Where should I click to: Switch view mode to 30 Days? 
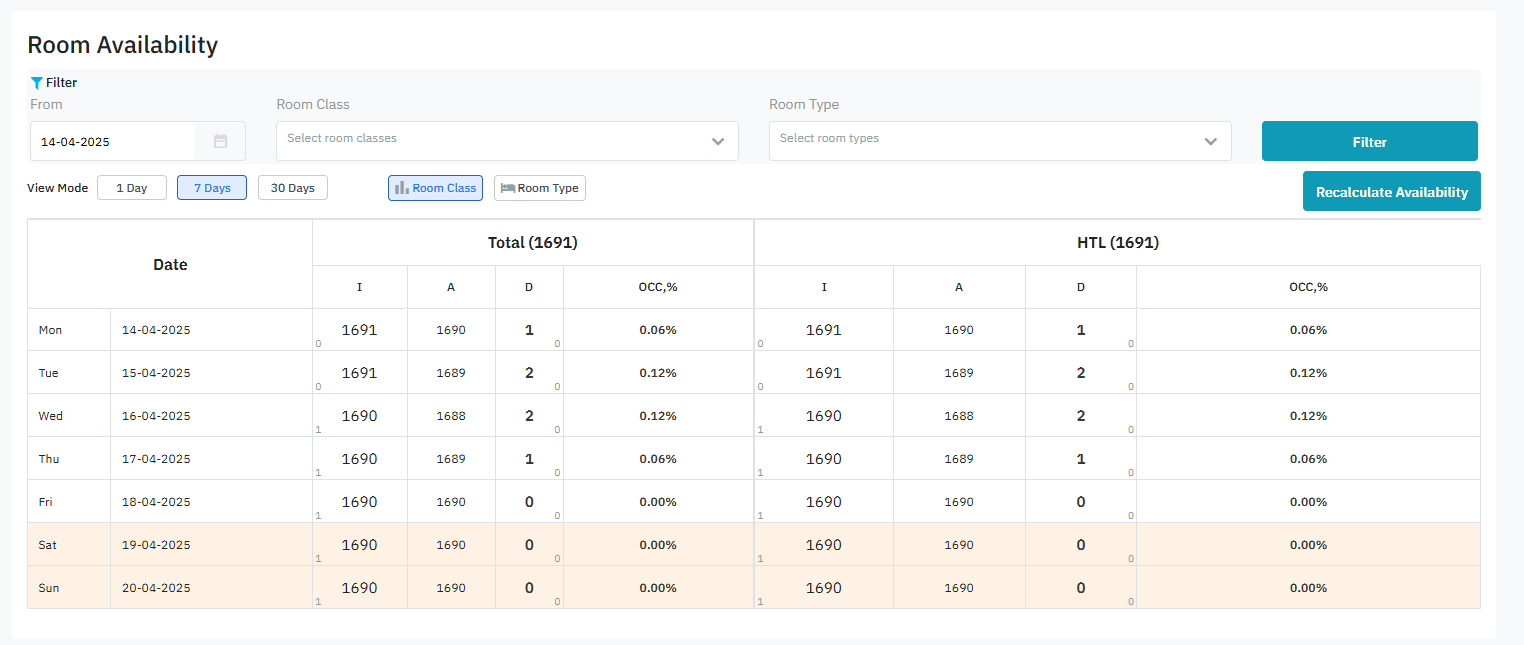tap(292, 188)
